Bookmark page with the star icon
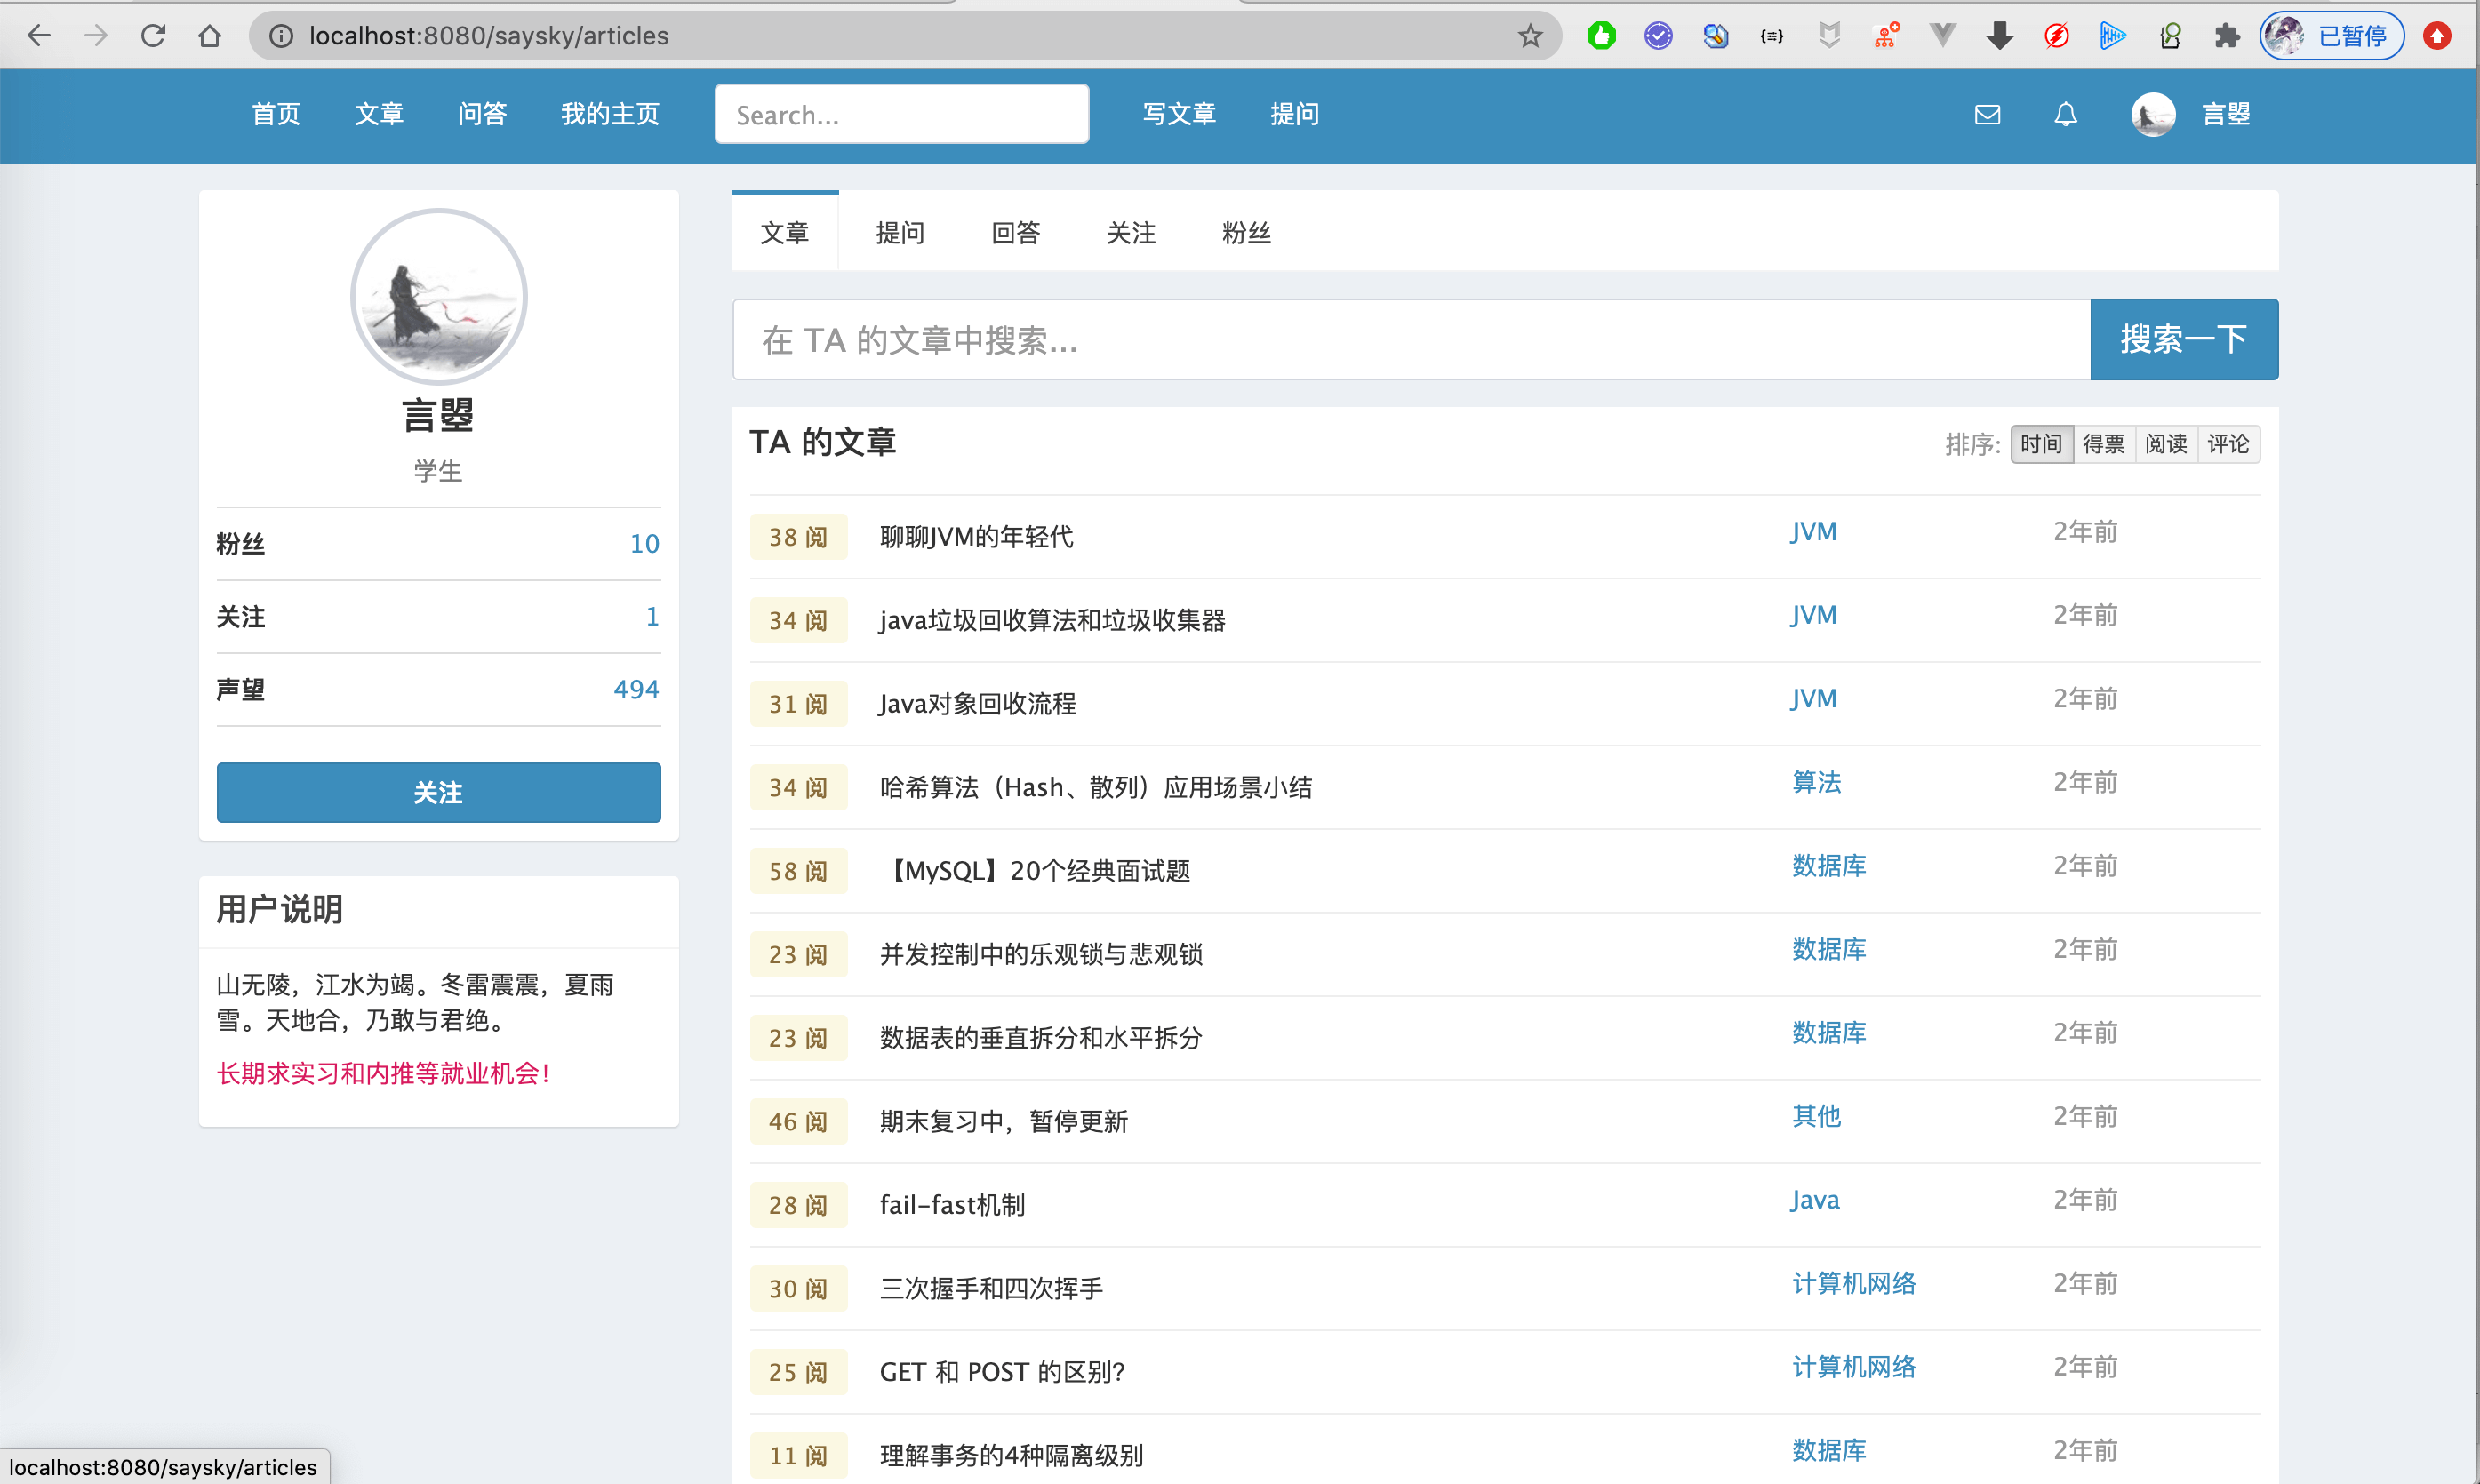The width and height of the screenshot is (2480, 1484). pos(1530,36)
